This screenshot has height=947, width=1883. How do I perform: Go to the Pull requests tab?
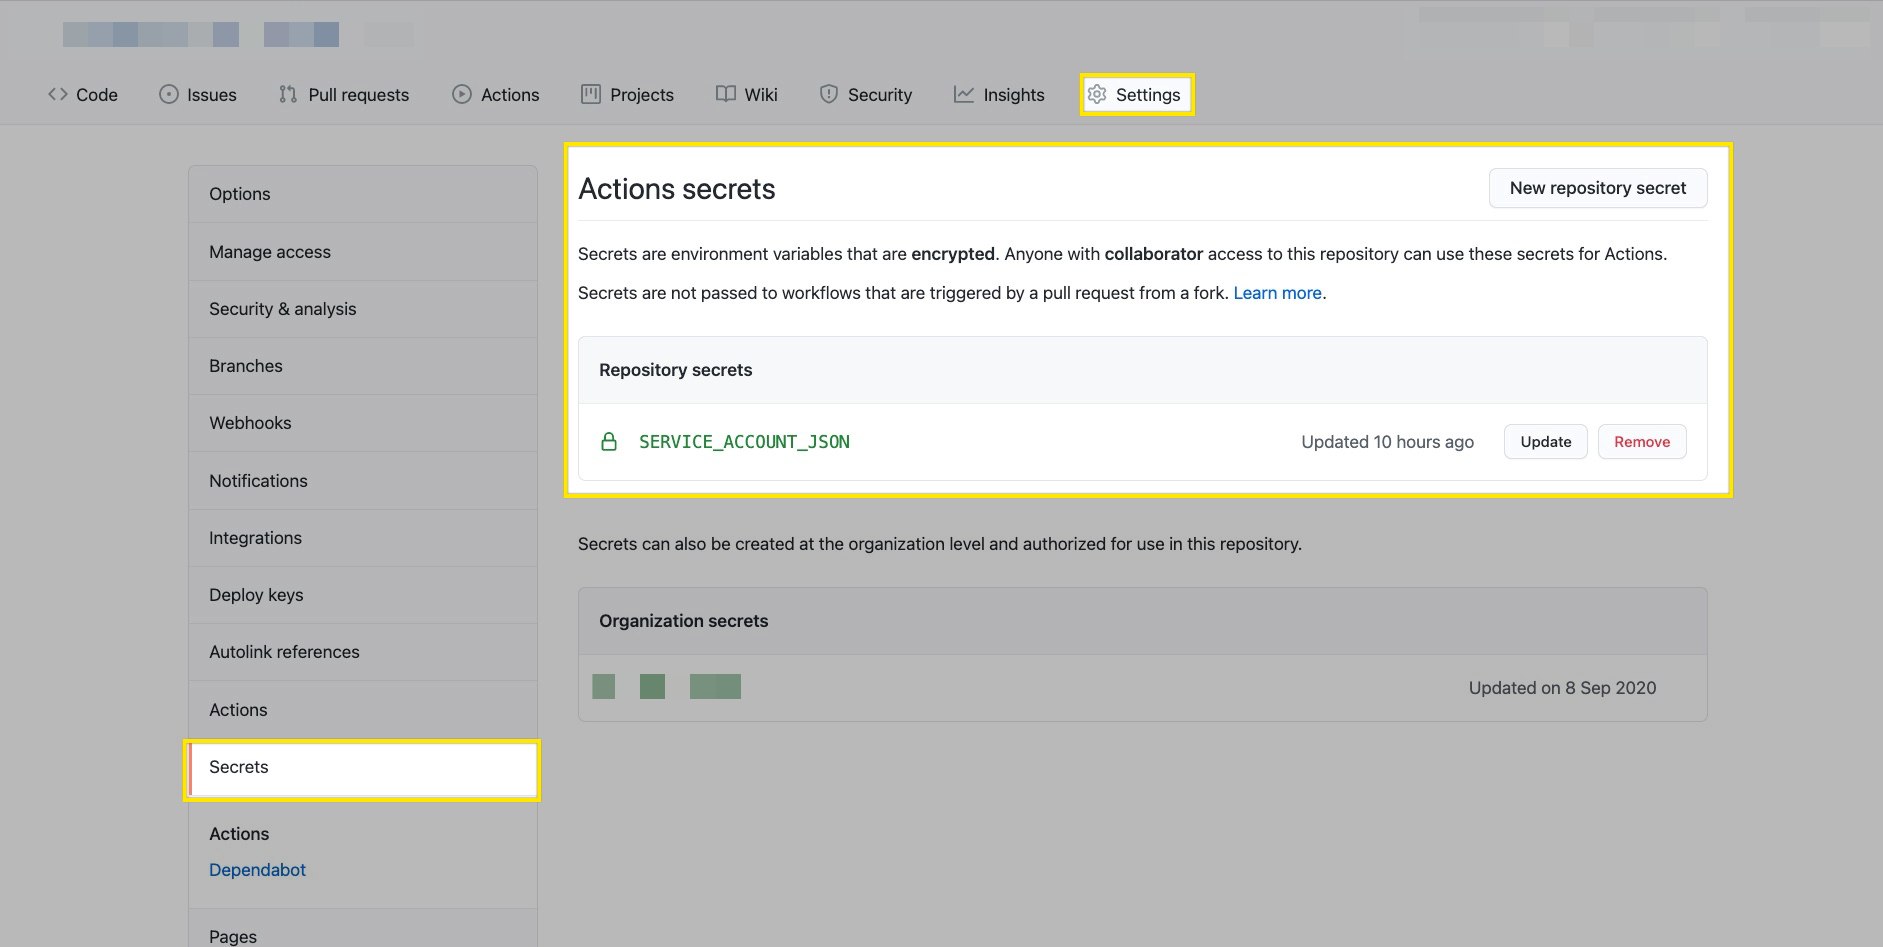344,94
